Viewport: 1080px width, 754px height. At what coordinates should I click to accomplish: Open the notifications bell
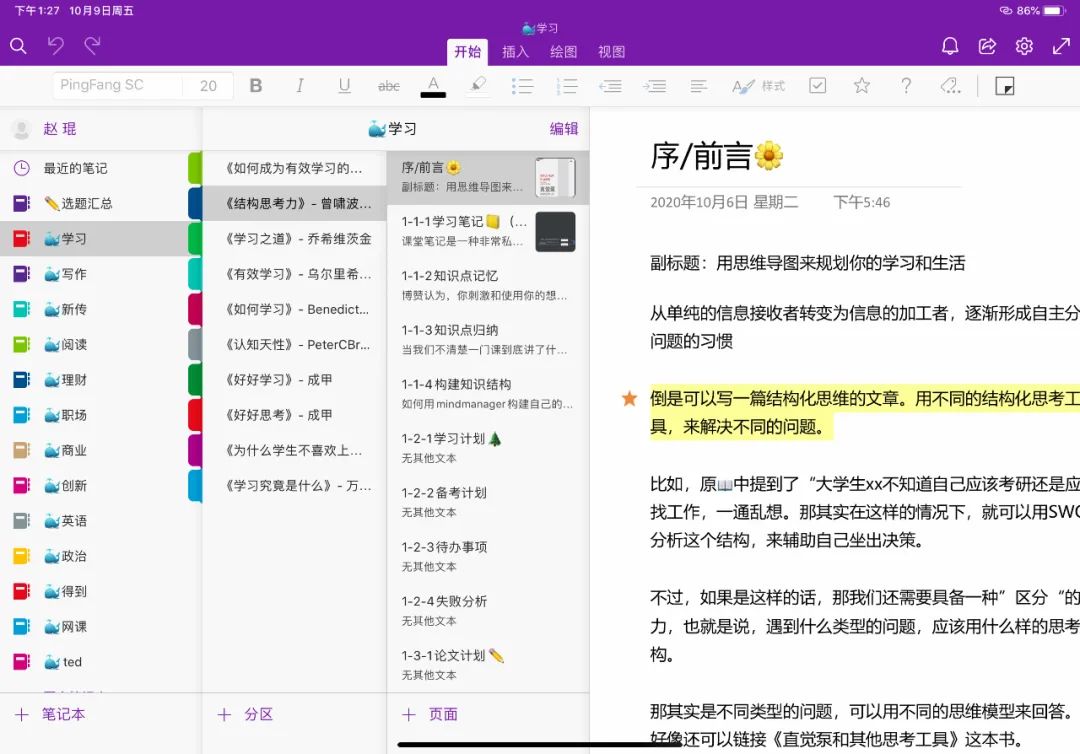click(x=950, y=46)
